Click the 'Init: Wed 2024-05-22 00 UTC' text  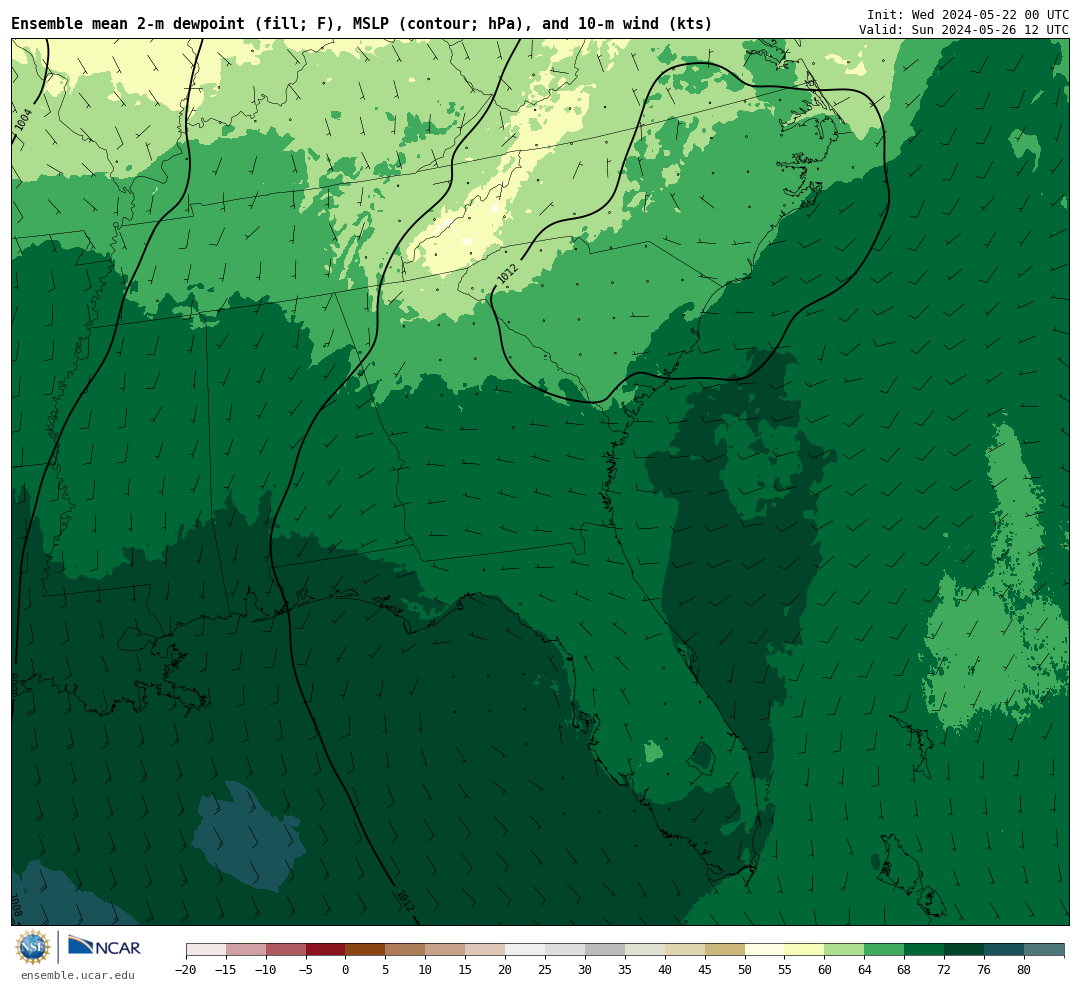968,14
